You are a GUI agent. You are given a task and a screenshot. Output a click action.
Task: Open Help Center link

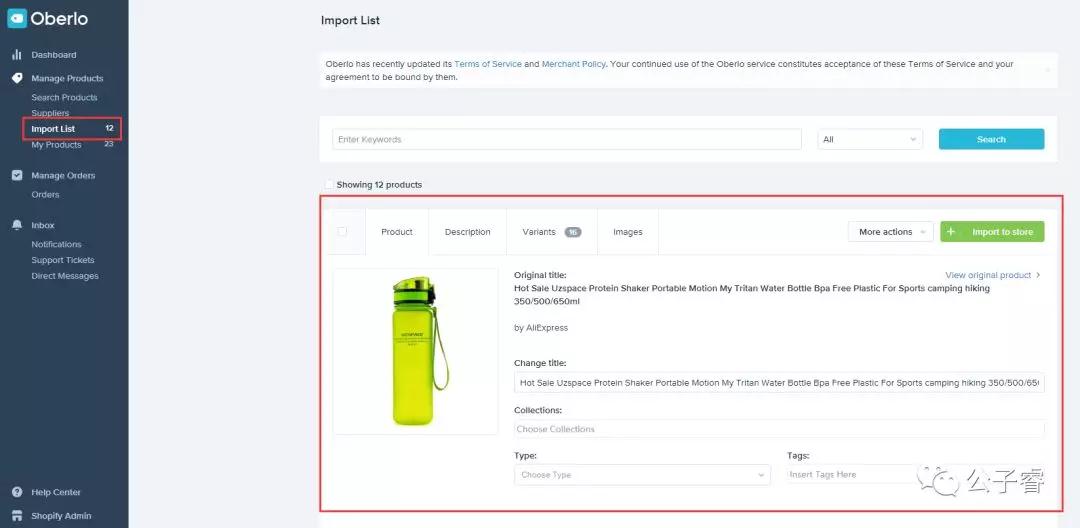(x=56, y=492)
